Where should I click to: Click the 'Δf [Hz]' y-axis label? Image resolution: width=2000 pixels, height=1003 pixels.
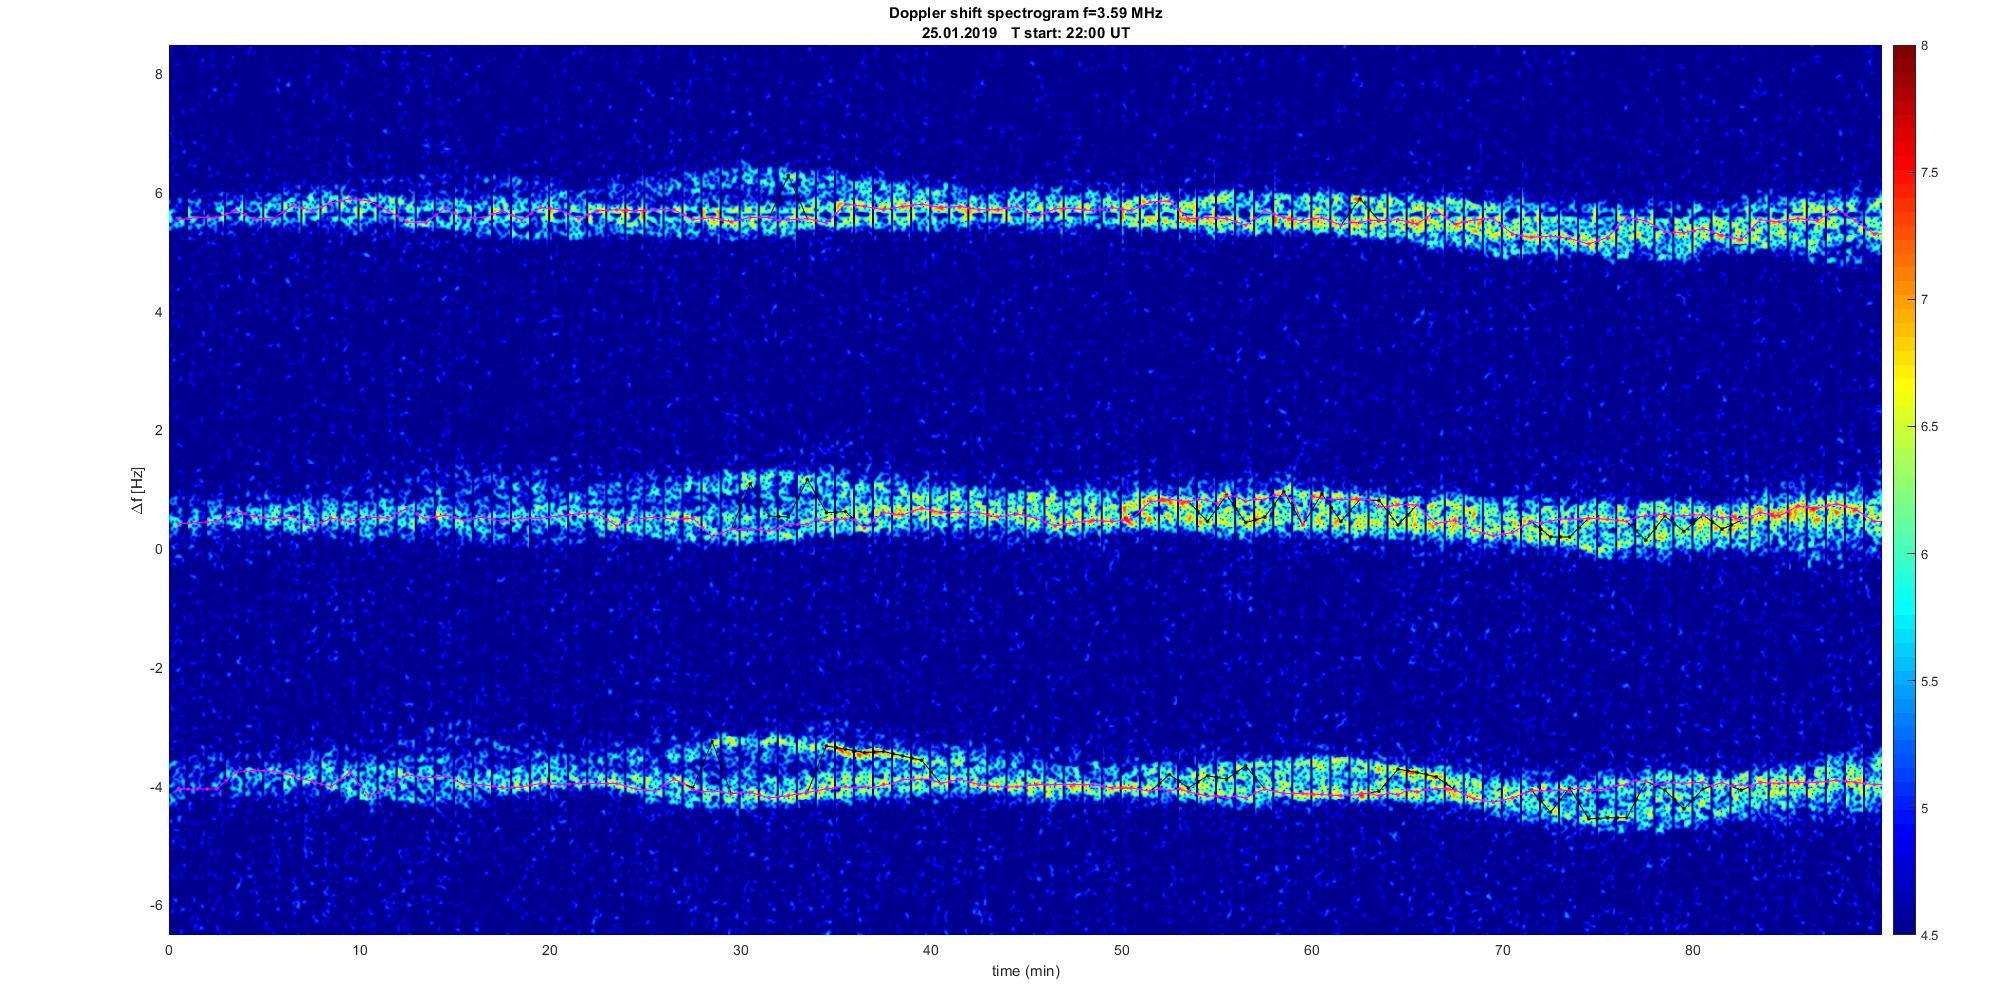point(137,490)
